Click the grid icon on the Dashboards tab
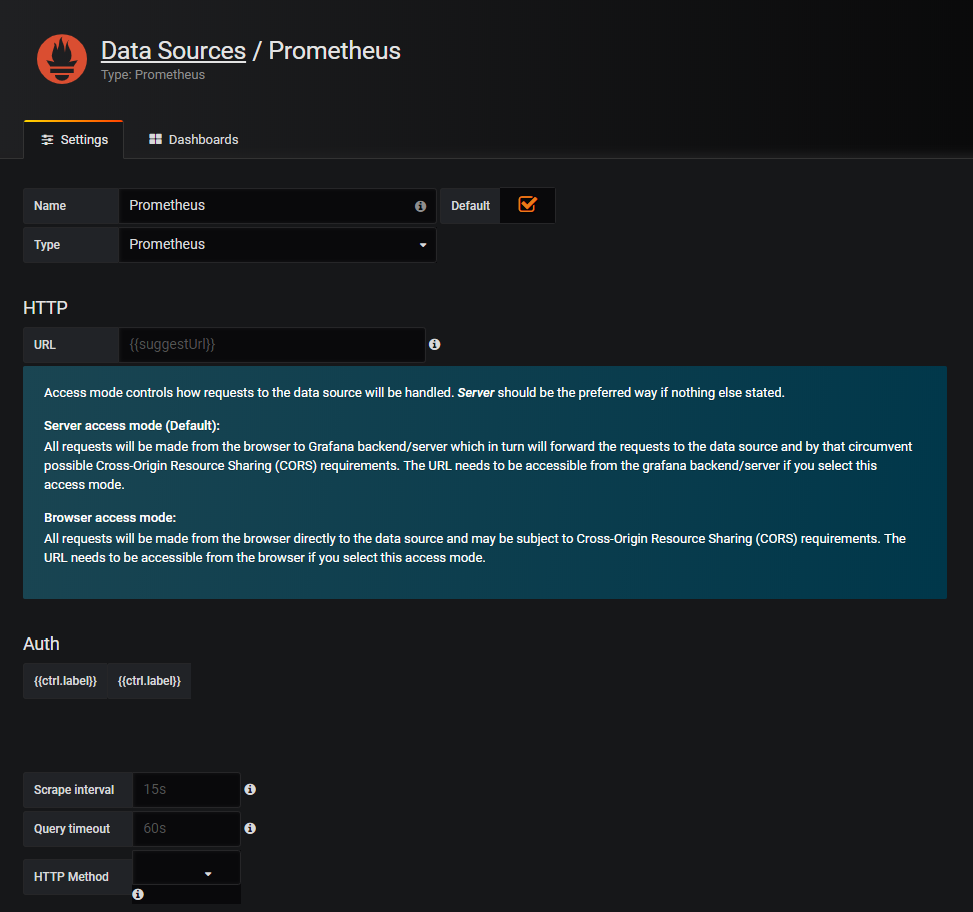This screenshot has height=912, width=973. click(x=153, y=139)
